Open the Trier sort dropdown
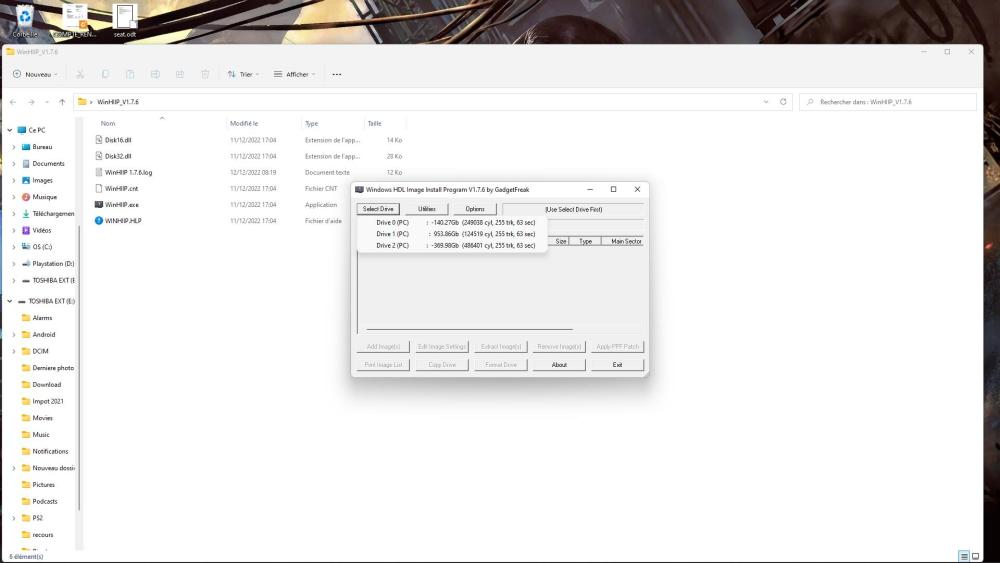The width and height of the screenshot is (1000, 563). coord(243,74)
